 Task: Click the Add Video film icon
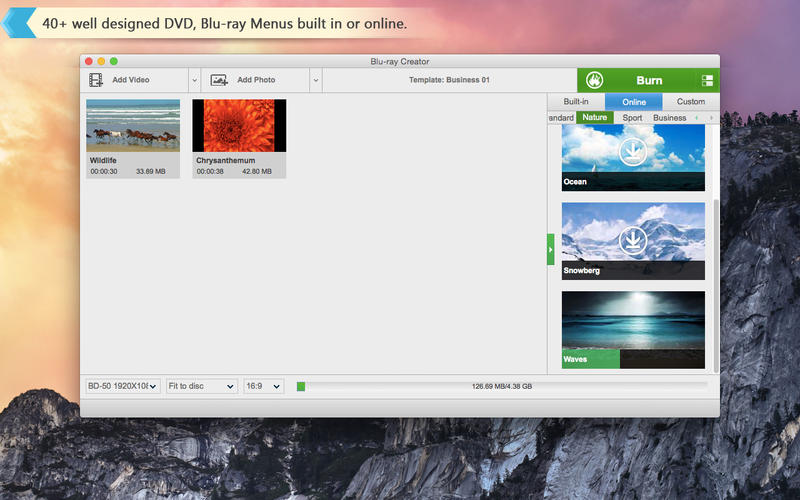pos(96,80)
